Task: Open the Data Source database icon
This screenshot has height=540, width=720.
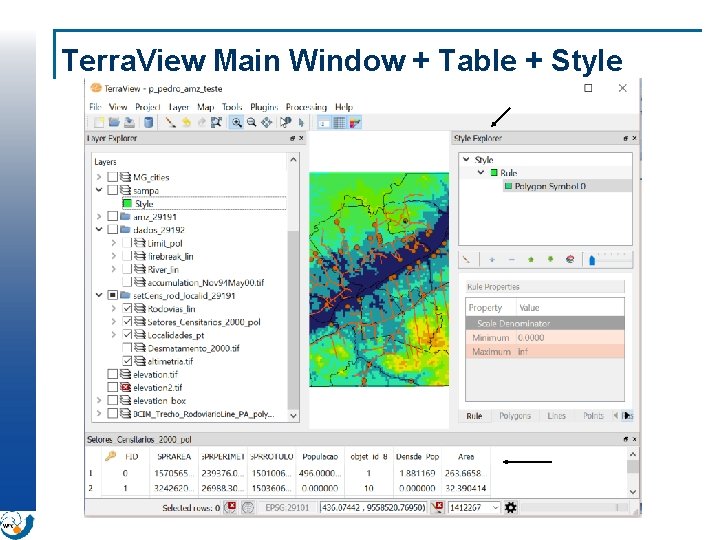Action: click(x=148, y=122)
